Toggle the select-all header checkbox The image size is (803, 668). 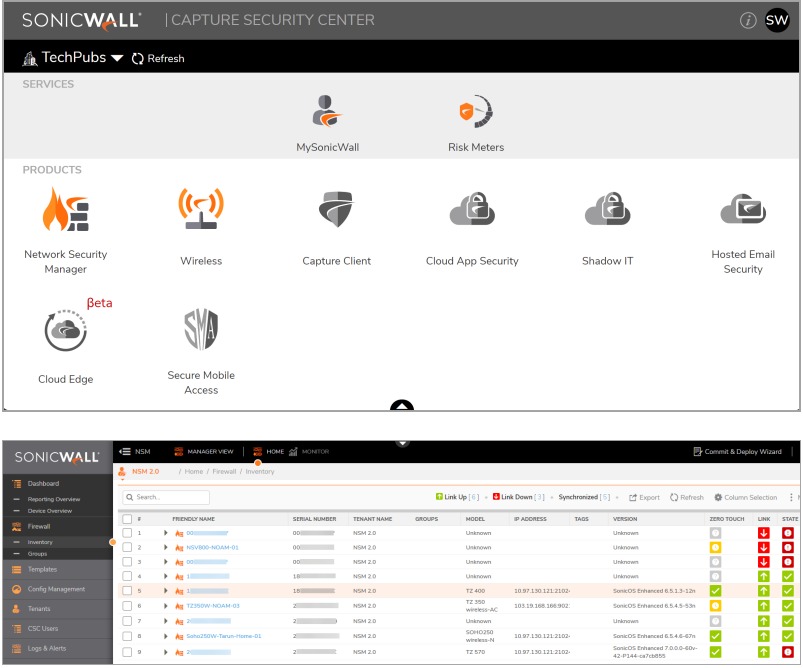[x=127, y=519]
